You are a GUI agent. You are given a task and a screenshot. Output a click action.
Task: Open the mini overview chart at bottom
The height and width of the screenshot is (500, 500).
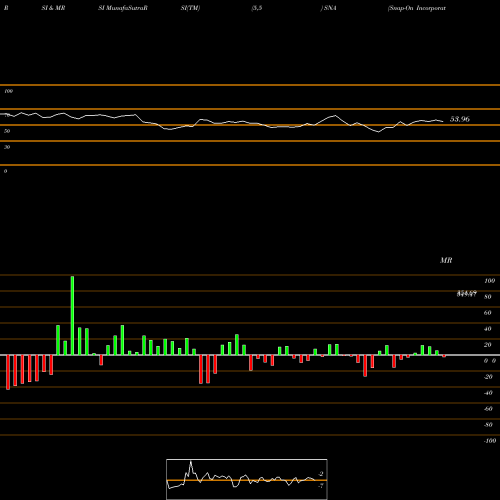coord(247,479)
